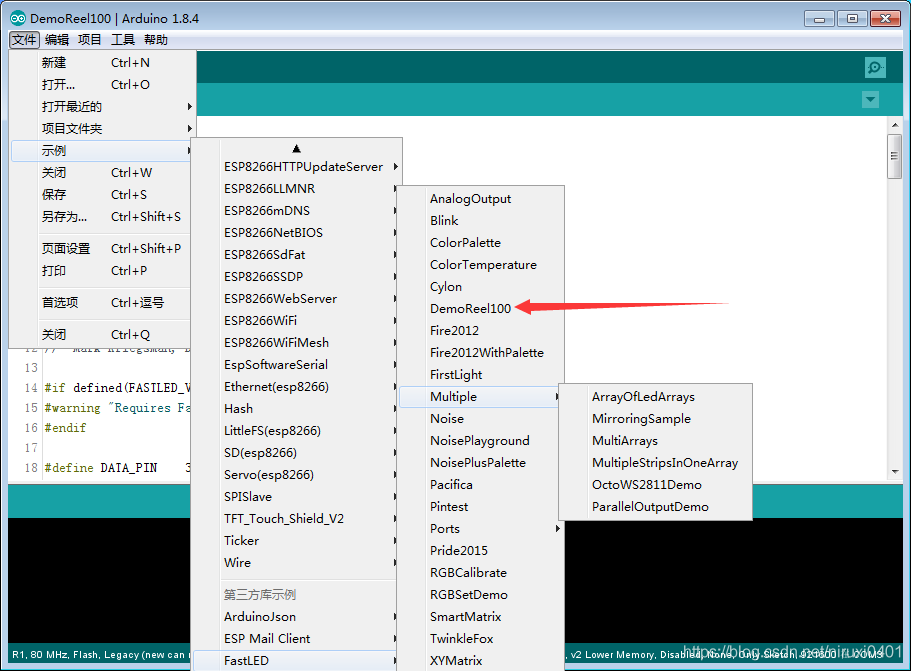Select the Cylon example
This screenshot has width=911, height=671.
[x=481, y=287]
